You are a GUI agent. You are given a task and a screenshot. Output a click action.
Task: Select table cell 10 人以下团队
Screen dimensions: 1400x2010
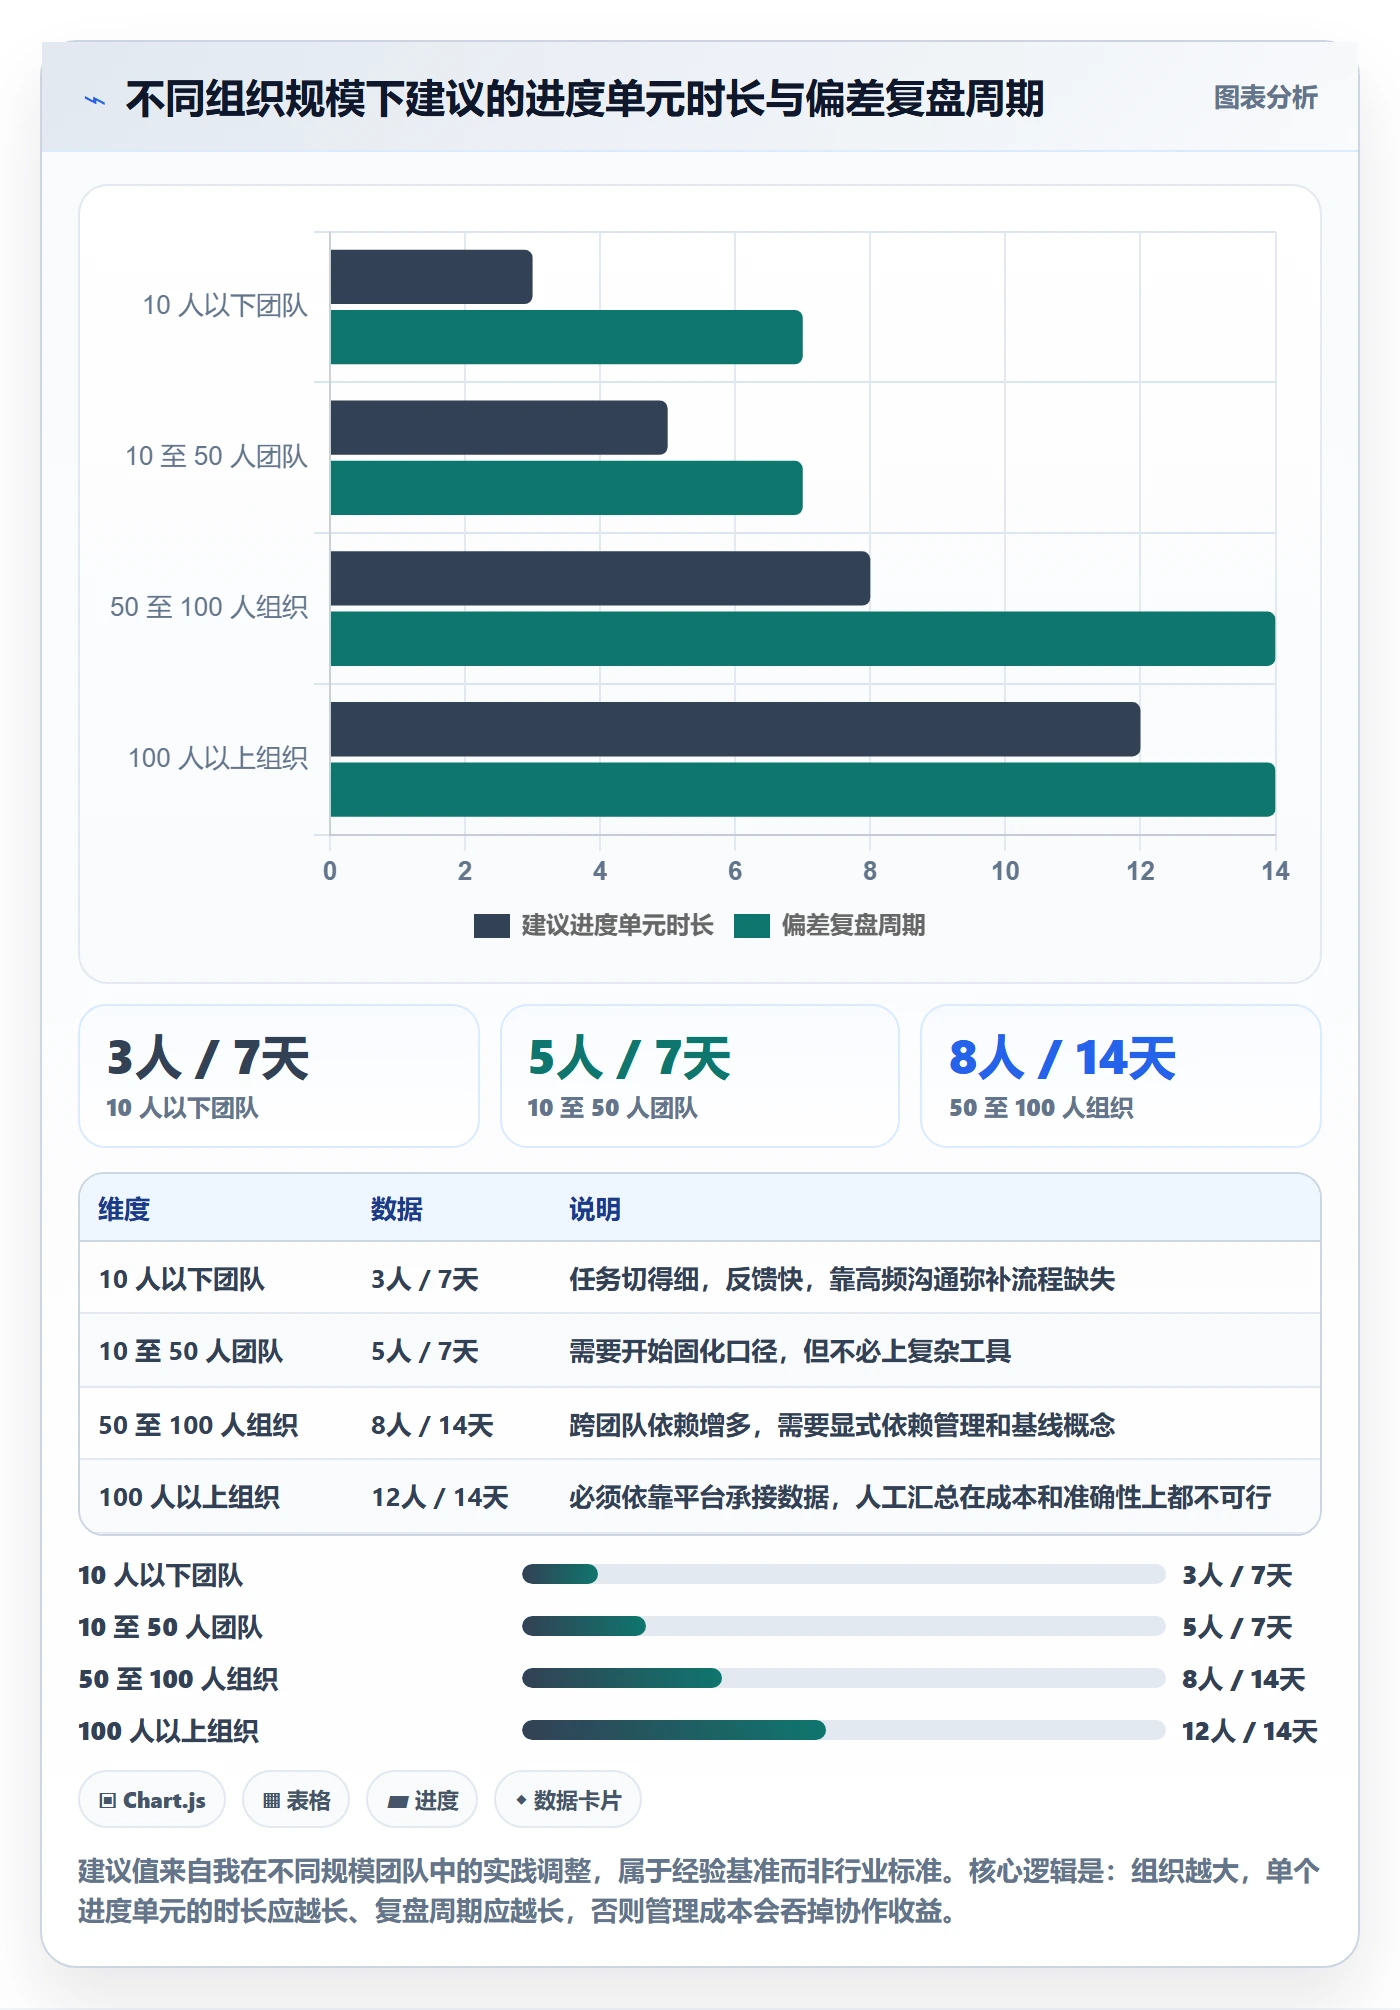point(181,1279)
